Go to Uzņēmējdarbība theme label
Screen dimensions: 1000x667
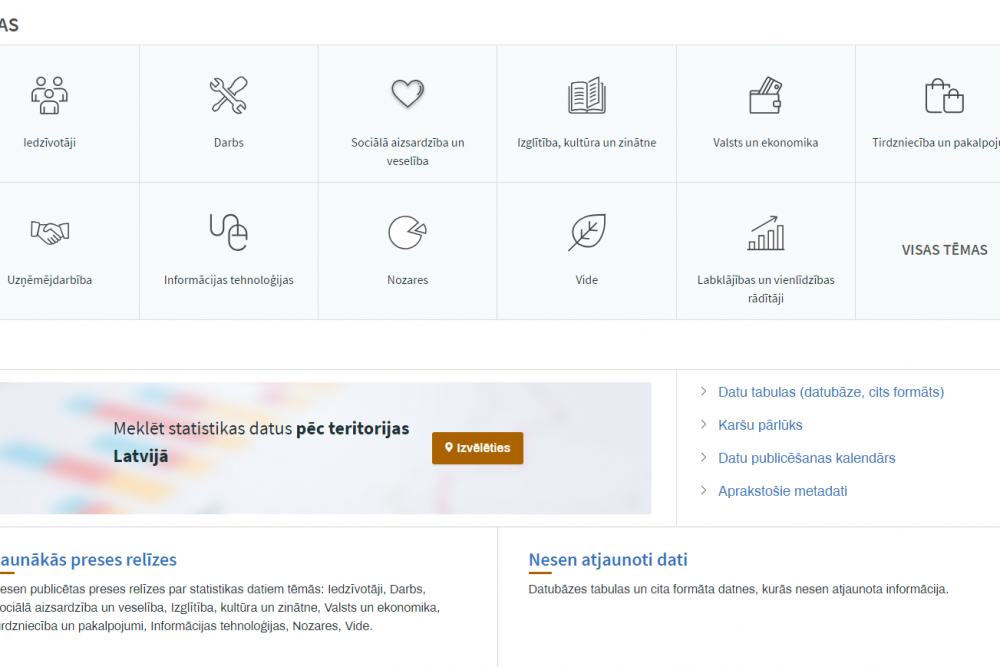[x=50, y=280]
